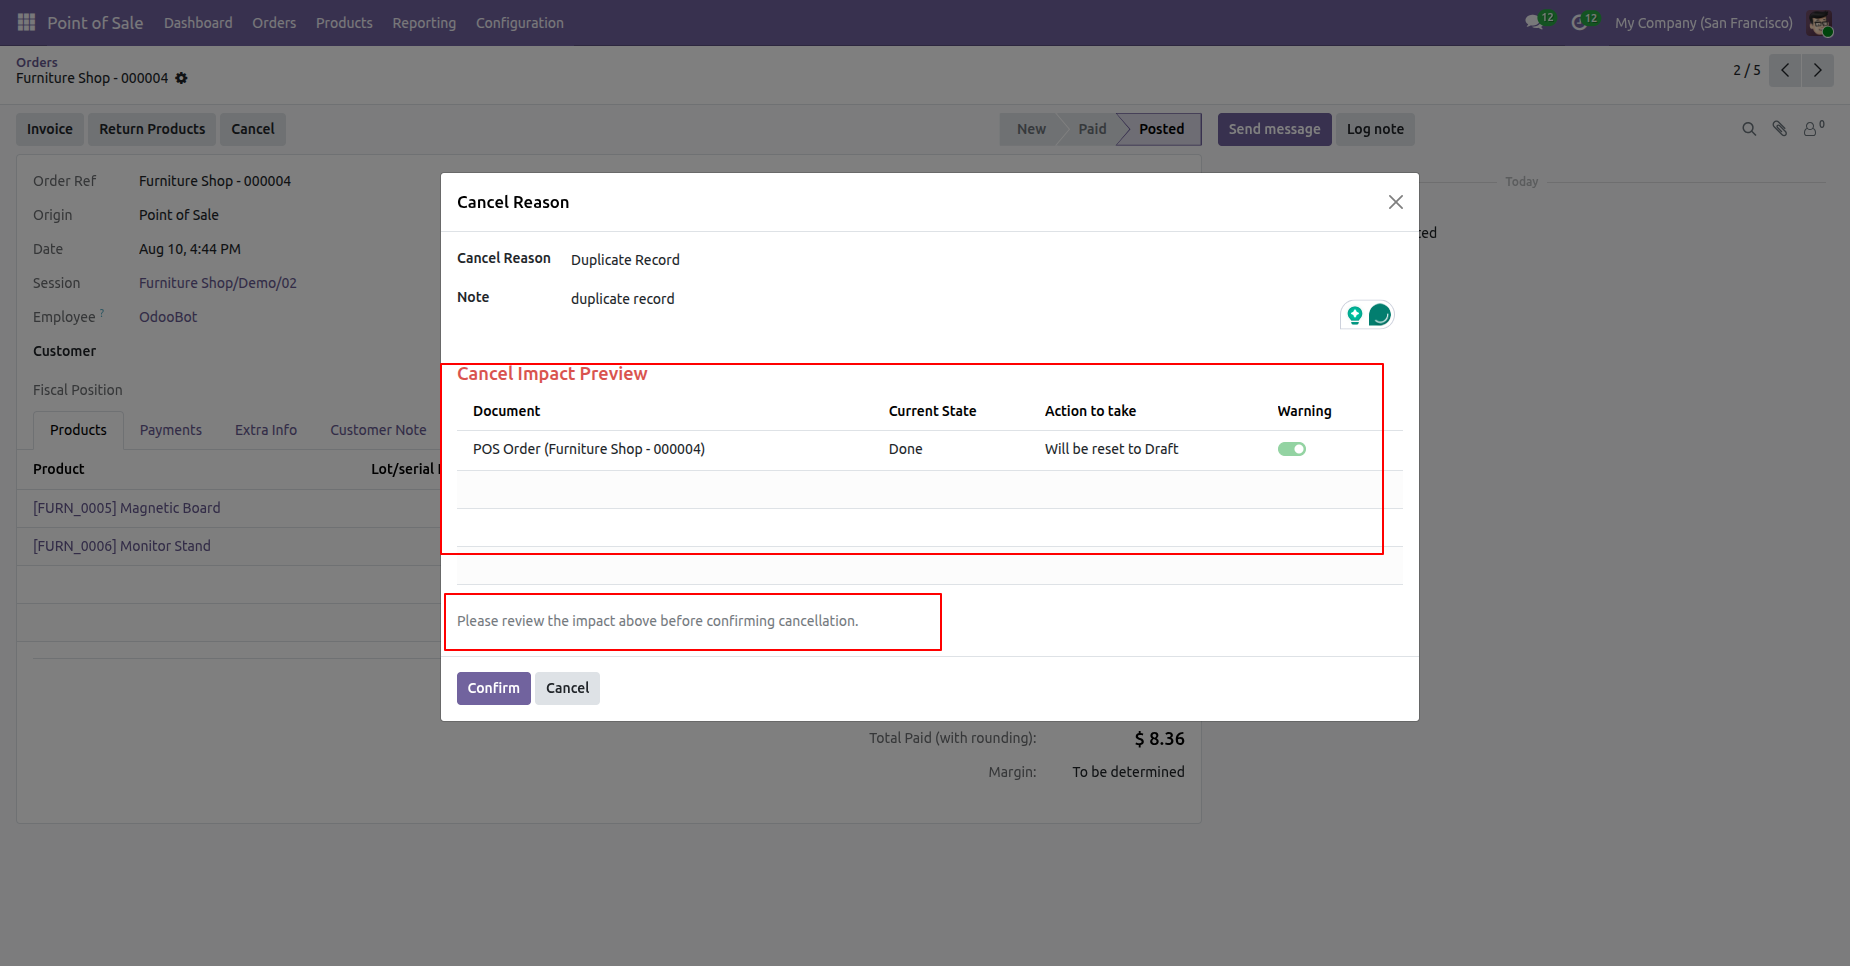Image resolution: width=1850 pixels, height=966 pixels.
Task: Search messages in the chatter
Action: click(x=1749, y=129)
